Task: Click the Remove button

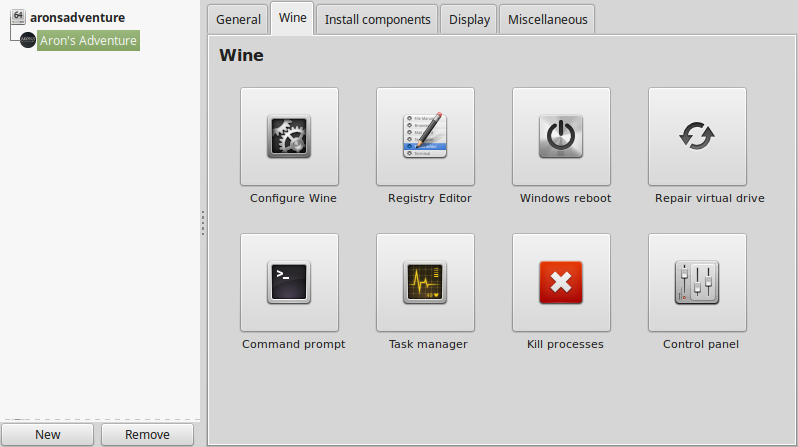Action: (x=148, y=435)
